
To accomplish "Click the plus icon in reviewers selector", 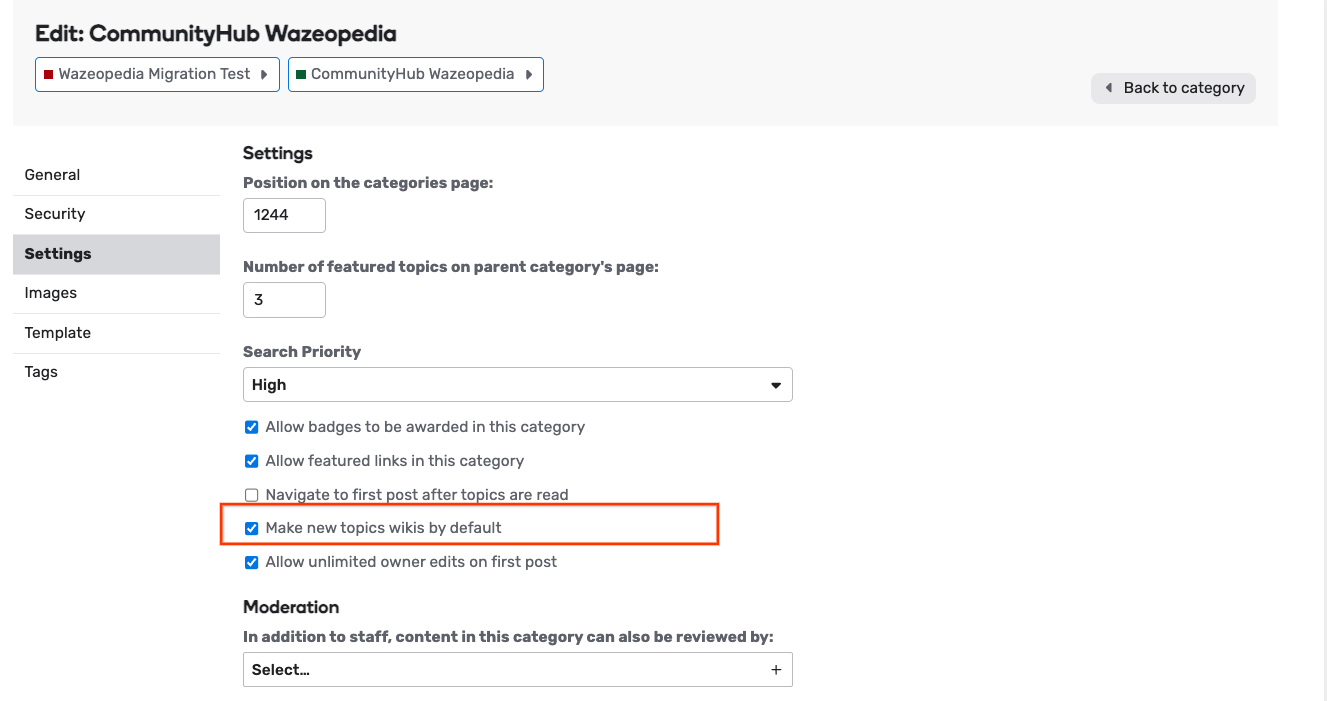I will pos(776,670).
